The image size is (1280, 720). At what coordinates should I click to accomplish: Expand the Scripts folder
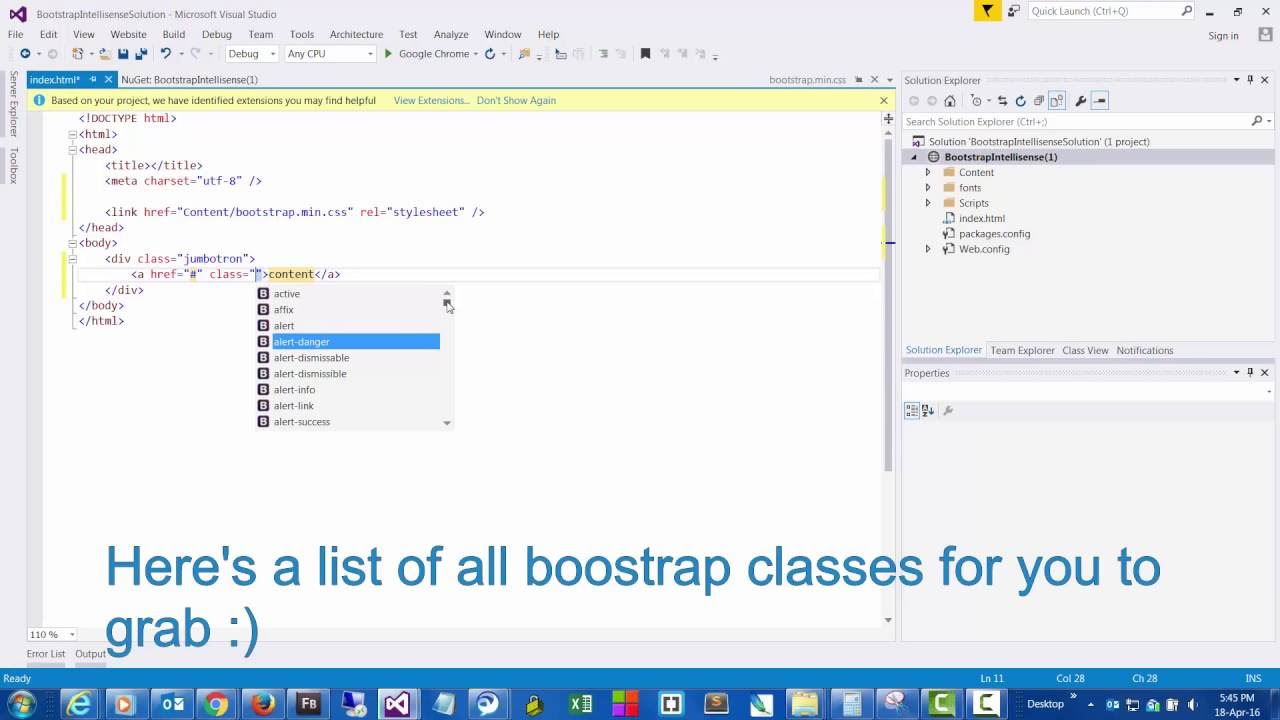(928, 203)
